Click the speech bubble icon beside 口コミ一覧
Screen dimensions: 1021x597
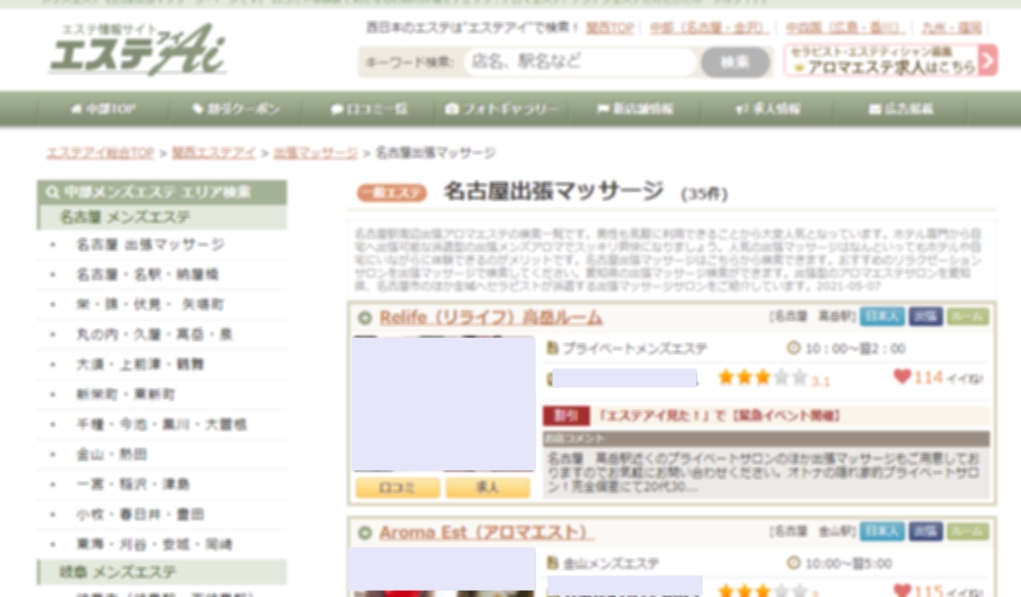[x=337, y=109]
